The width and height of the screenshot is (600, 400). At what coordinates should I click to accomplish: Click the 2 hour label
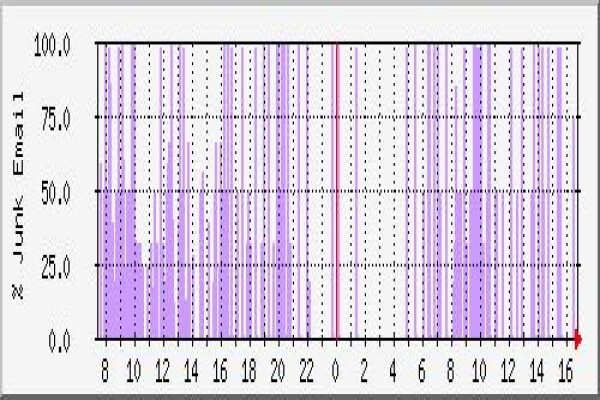[364, 371]
